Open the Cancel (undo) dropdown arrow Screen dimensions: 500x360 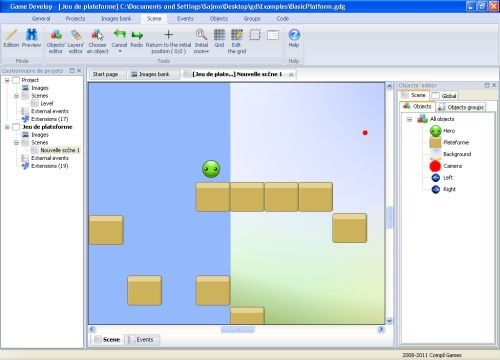(120, 51)
